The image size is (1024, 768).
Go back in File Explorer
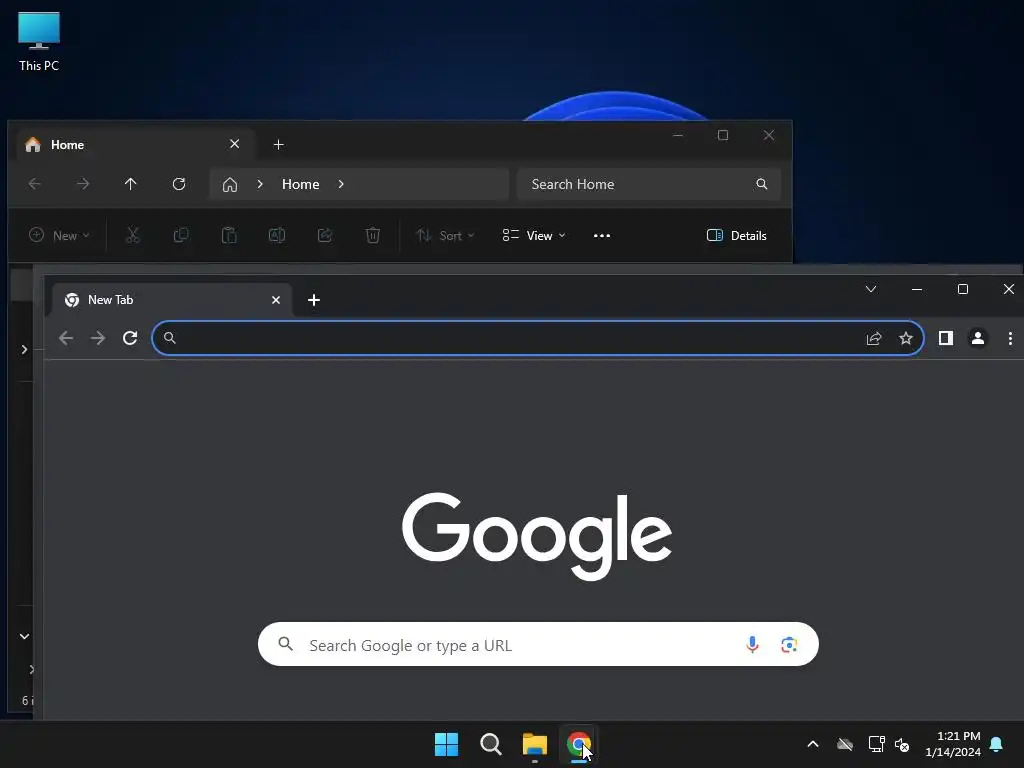coord(35,184)
